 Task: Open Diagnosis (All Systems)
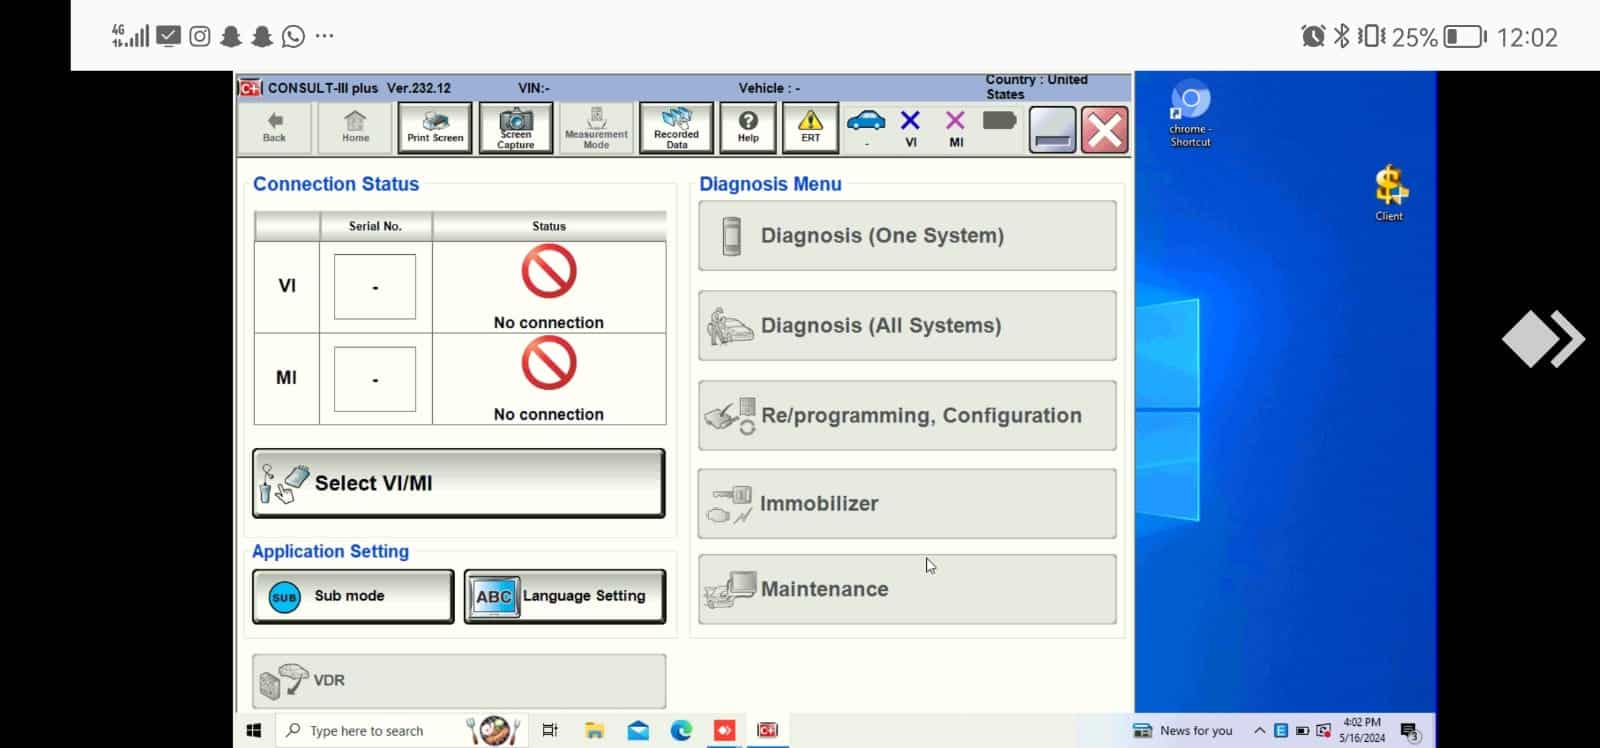(907, 326)
